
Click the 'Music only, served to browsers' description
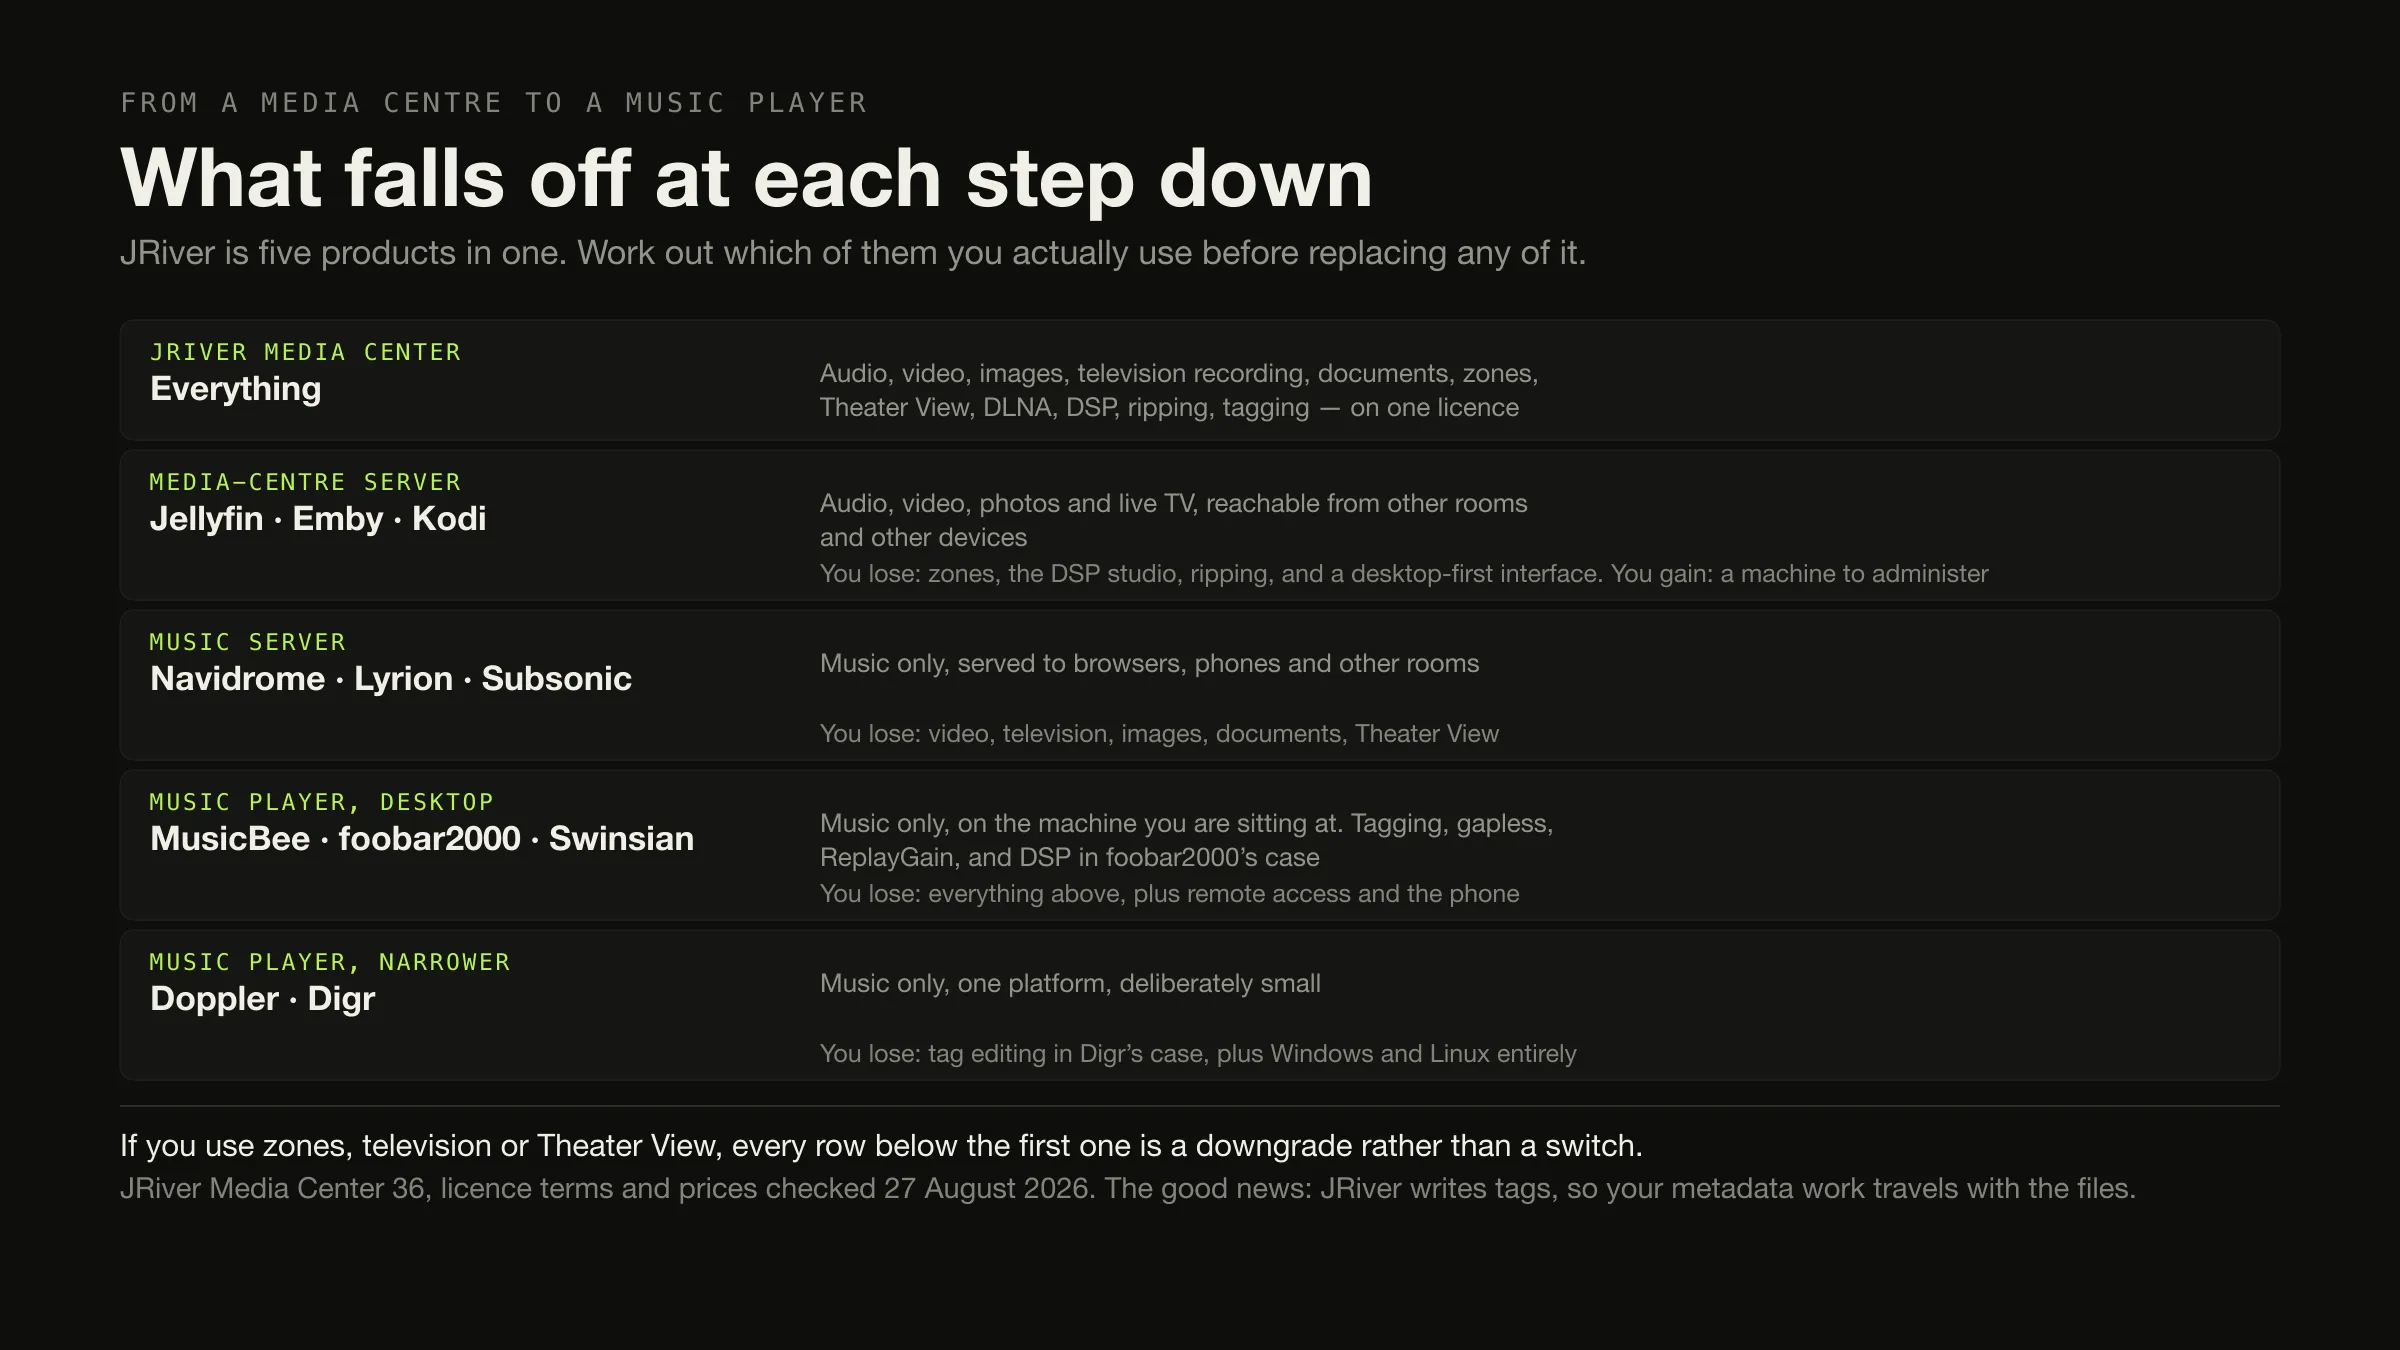point(1149,664)
